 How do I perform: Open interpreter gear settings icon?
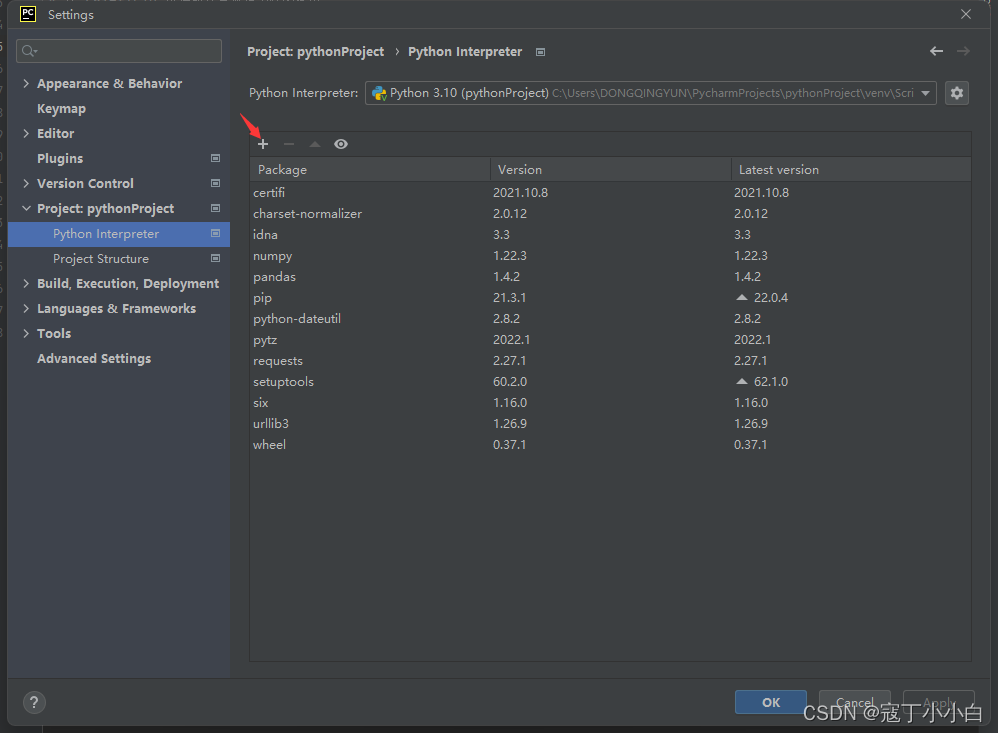[957, 94]
